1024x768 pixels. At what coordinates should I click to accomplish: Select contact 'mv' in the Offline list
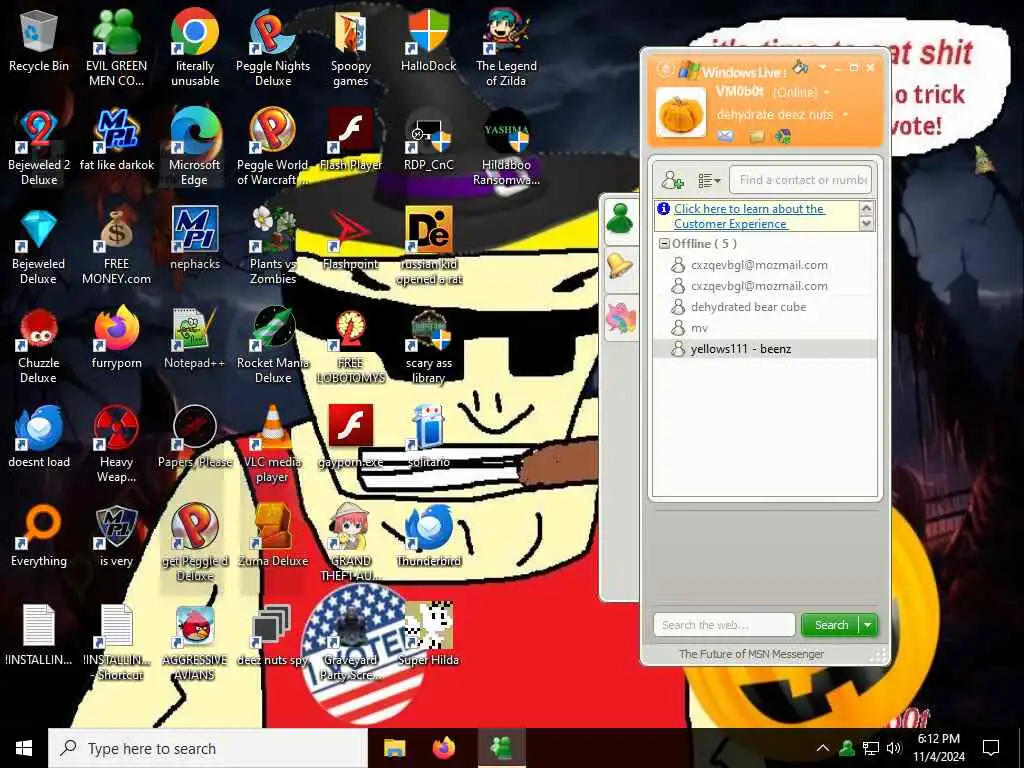pyautogui.click(x=765, y=328)
